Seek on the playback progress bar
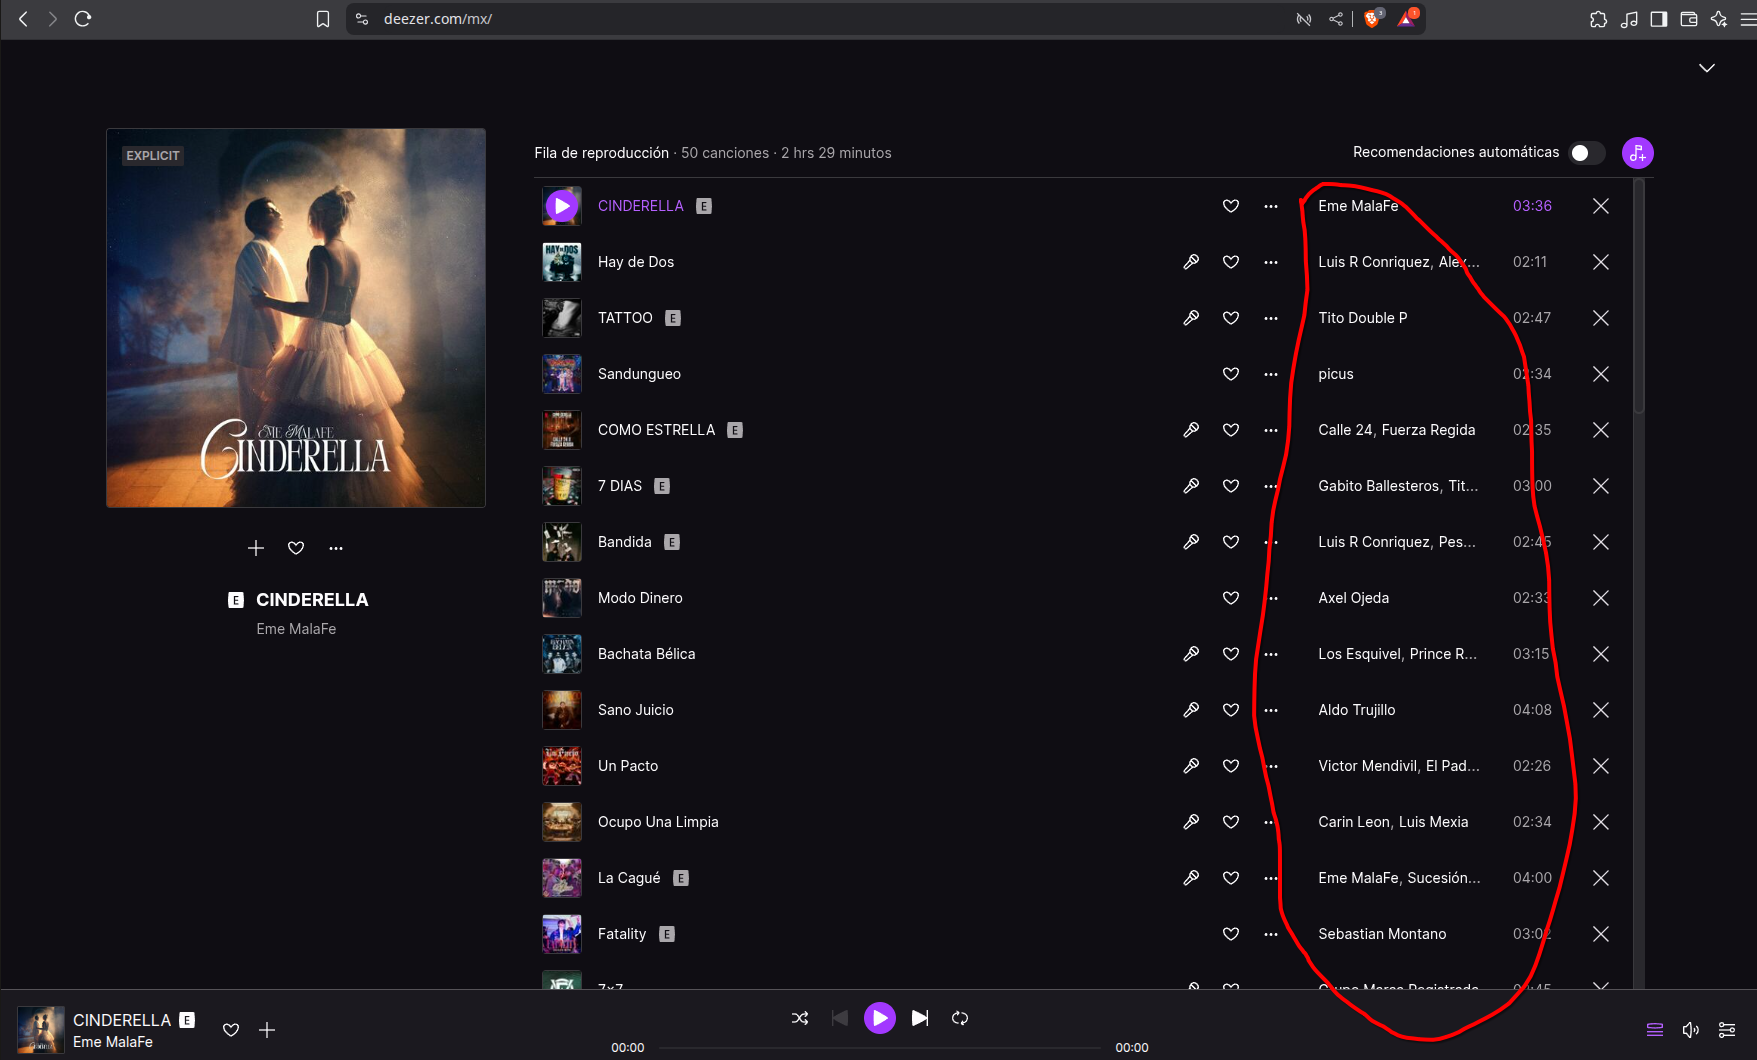This screenshot has width=1757, height=1060. pyautogui.click(x=880, y=1048)
